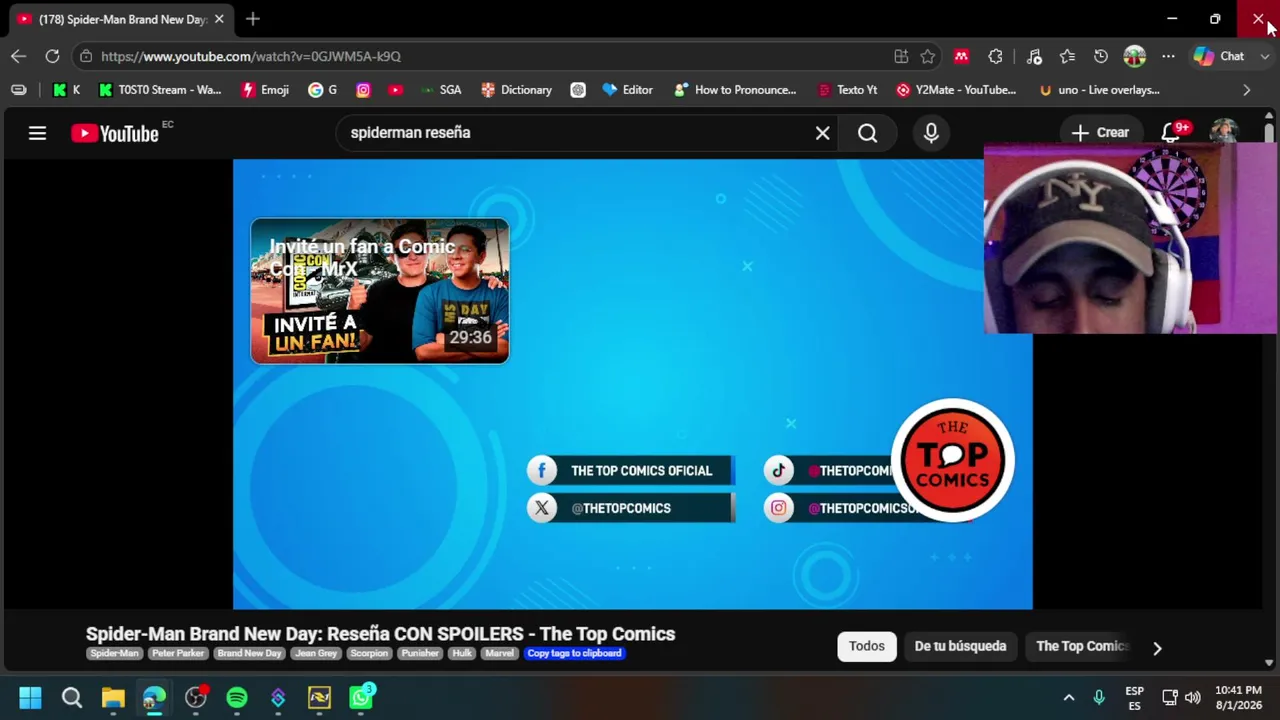The height and width of the screenshot is (720, 1280).
Task: Click the Crear button
Action: [x=1100, y=132]
